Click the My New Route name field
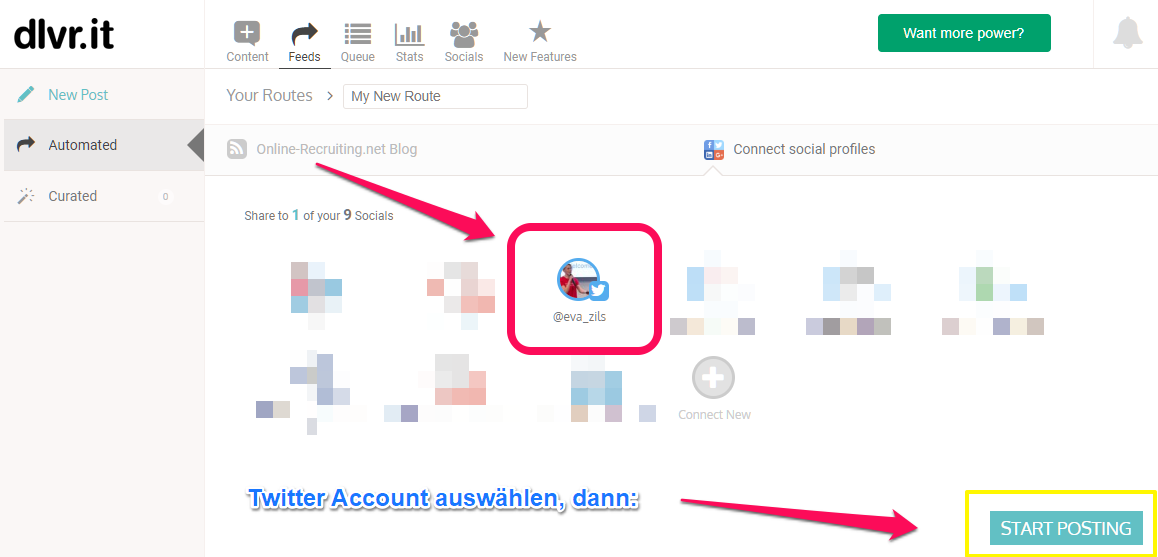Screen dimensions: 1158x557 pyautogui.click(x=435, y=96)
